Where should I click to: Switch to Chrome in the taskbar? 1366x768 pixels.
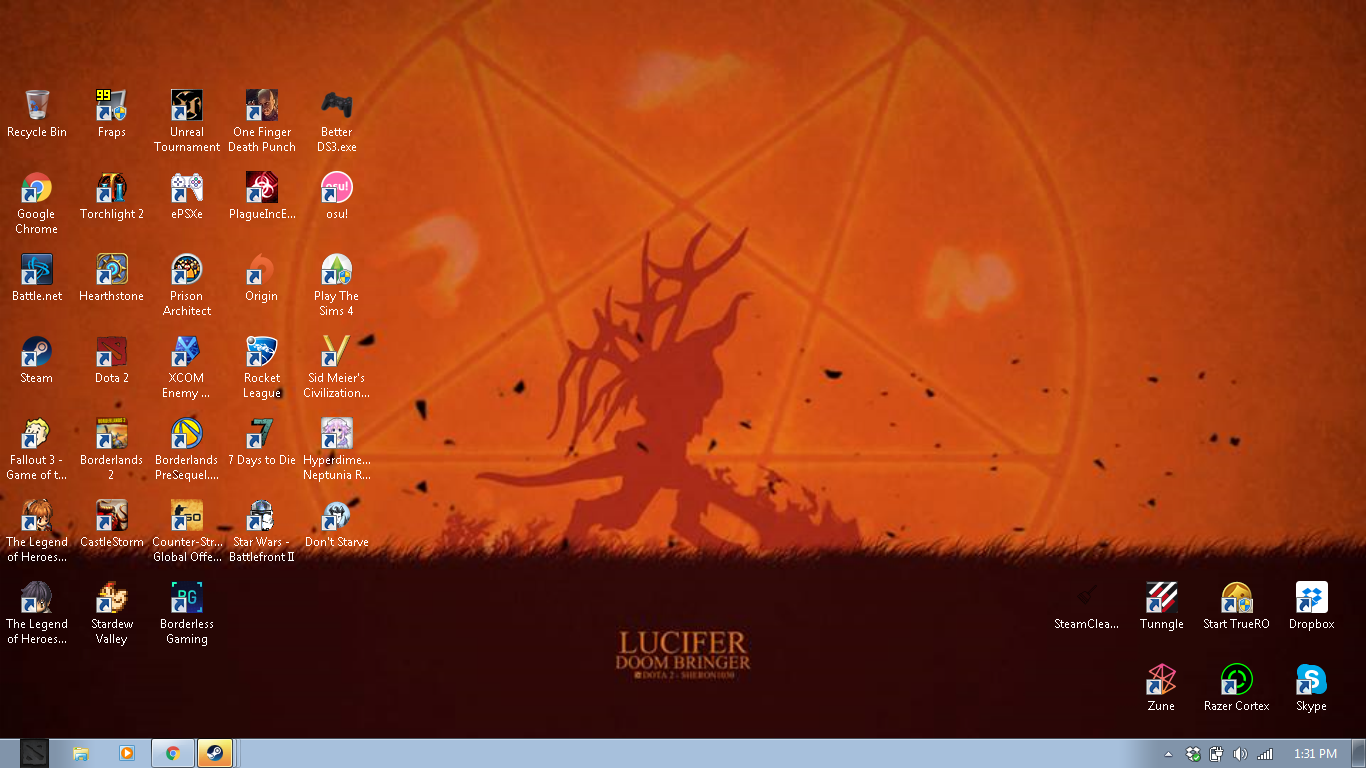(x=173, y=753)
